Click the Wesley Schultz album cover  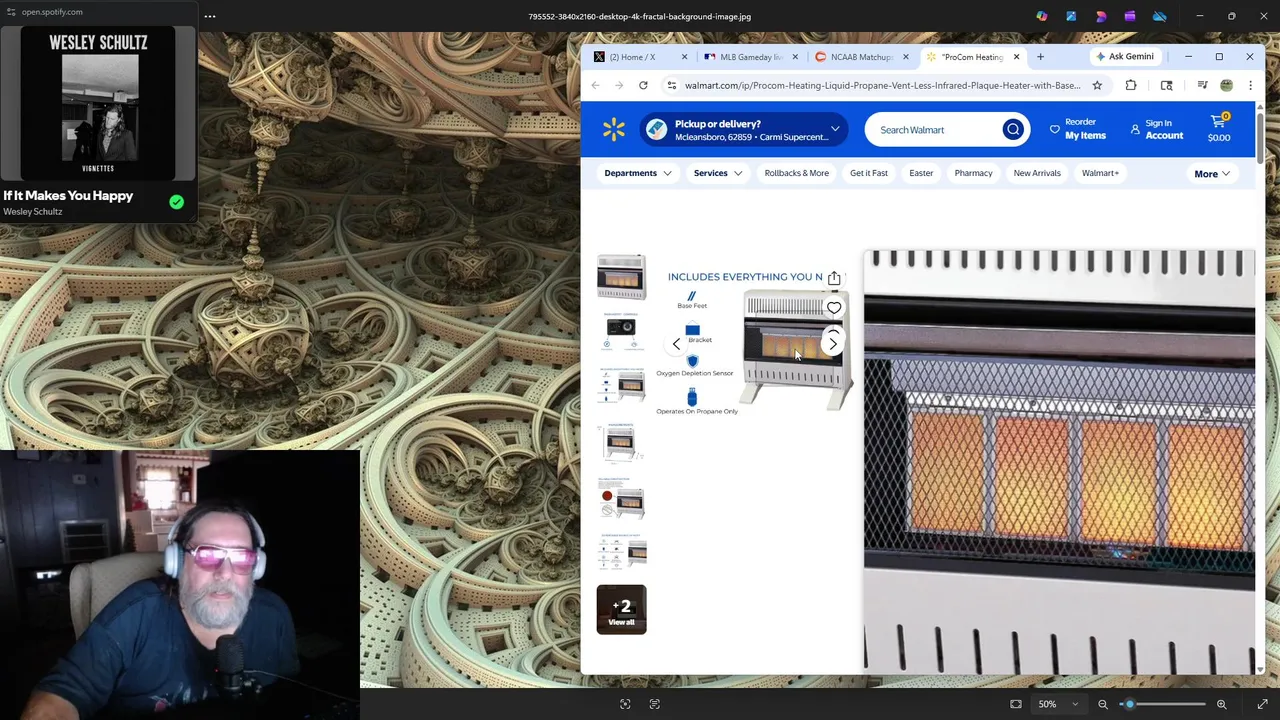tap(98, 103)
